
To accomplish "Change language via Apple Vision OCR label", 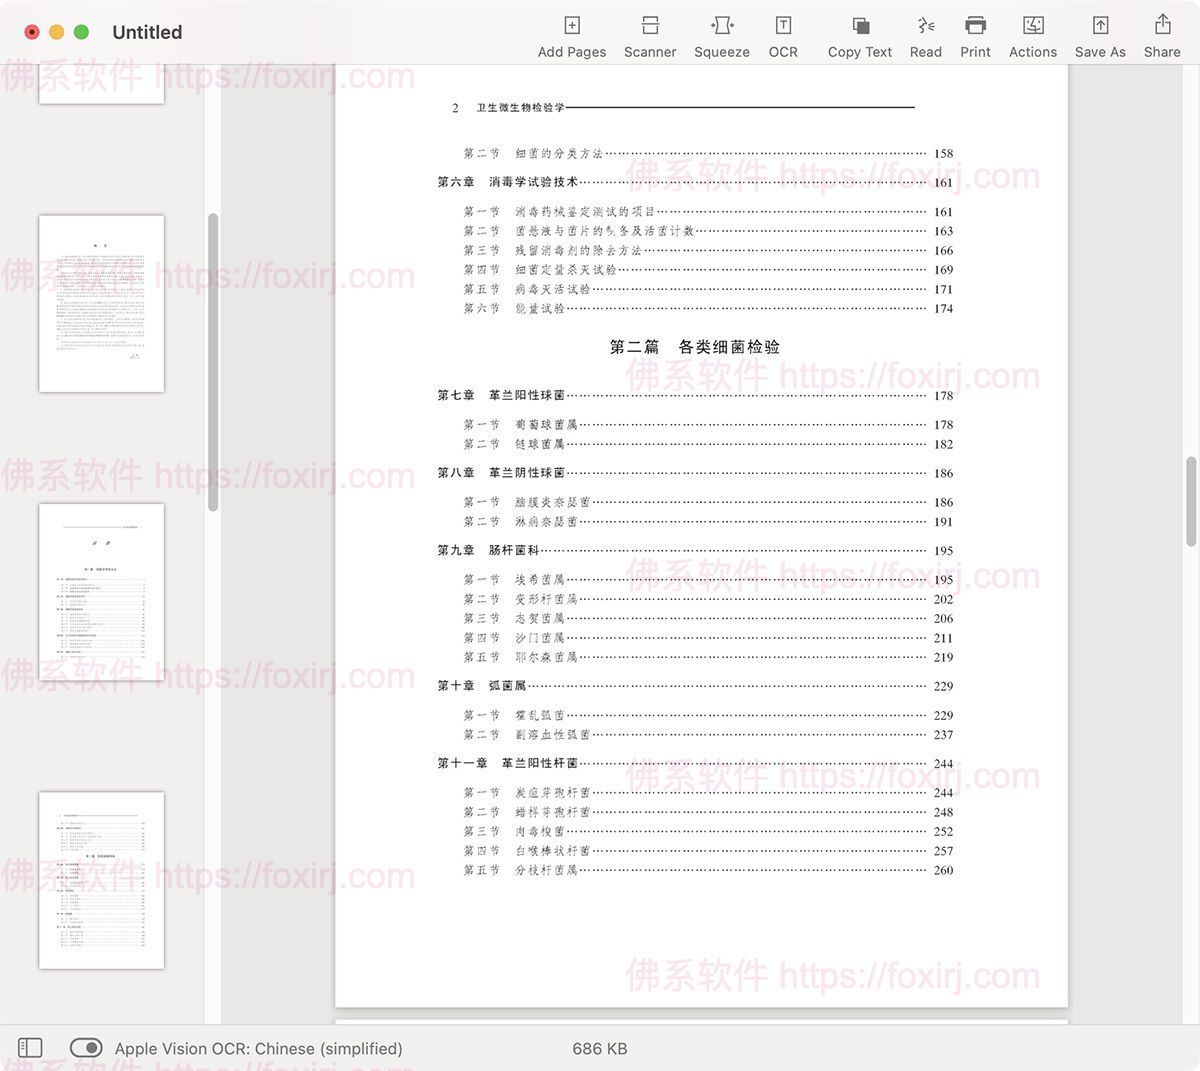I will click(x=260, y=1048).
